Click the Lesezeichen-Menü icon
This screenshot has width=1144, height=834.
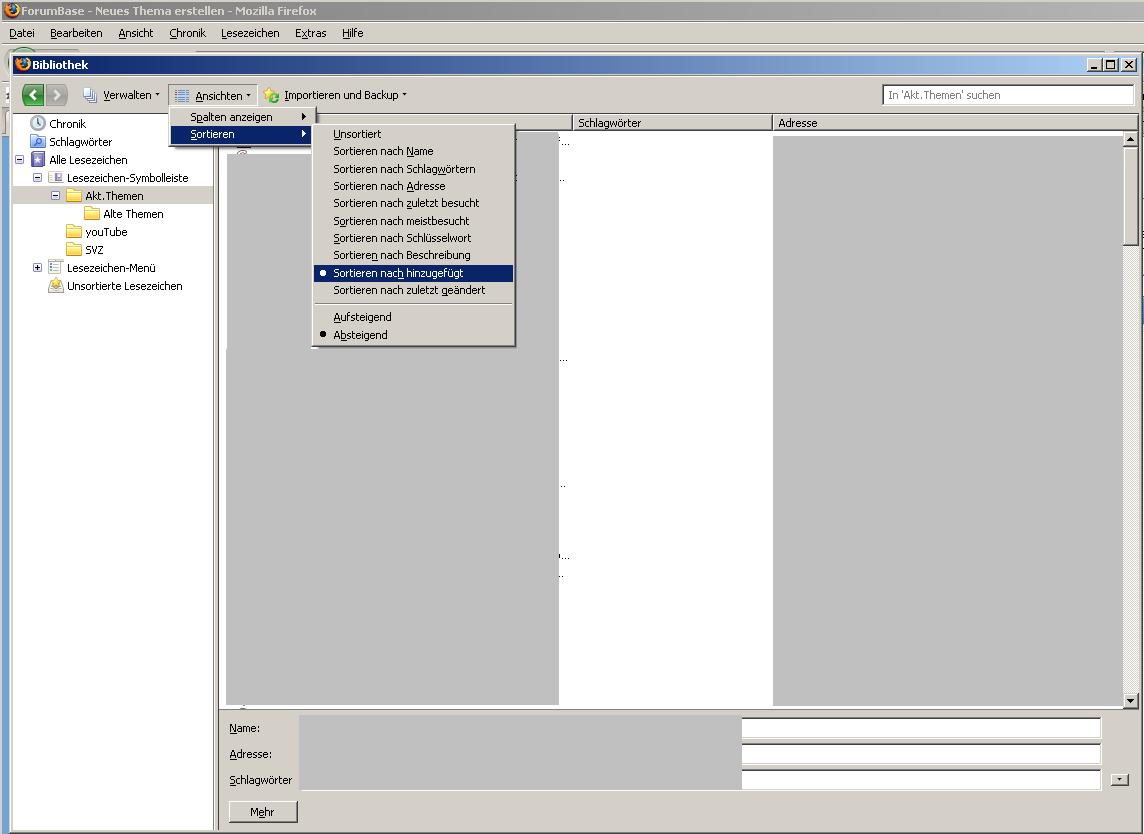[55, 268]
